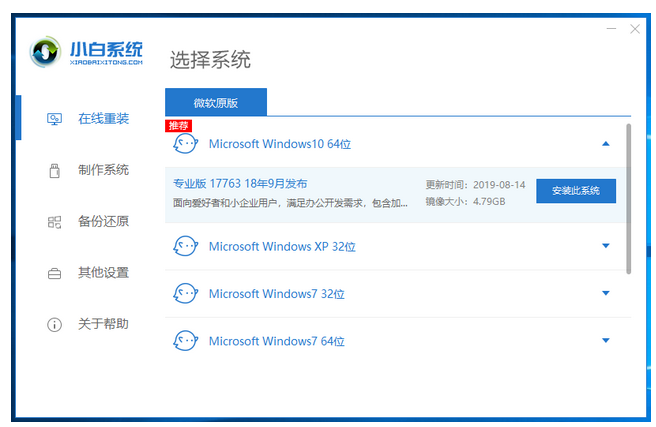Open 制作系统 in the sidebar menu
The image size is (656, 427).
(x=103, y=170)
